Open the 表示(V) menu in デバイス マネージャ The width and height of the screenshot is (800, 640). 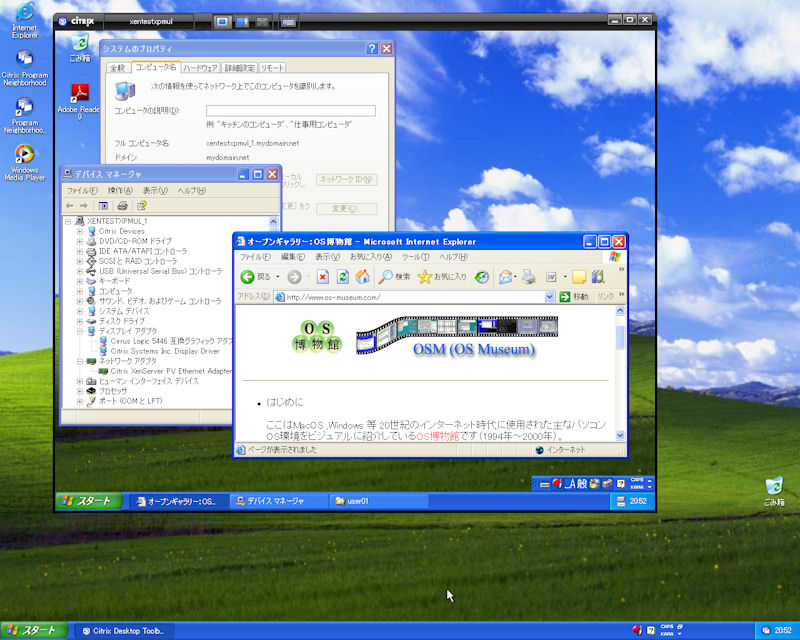155,190
